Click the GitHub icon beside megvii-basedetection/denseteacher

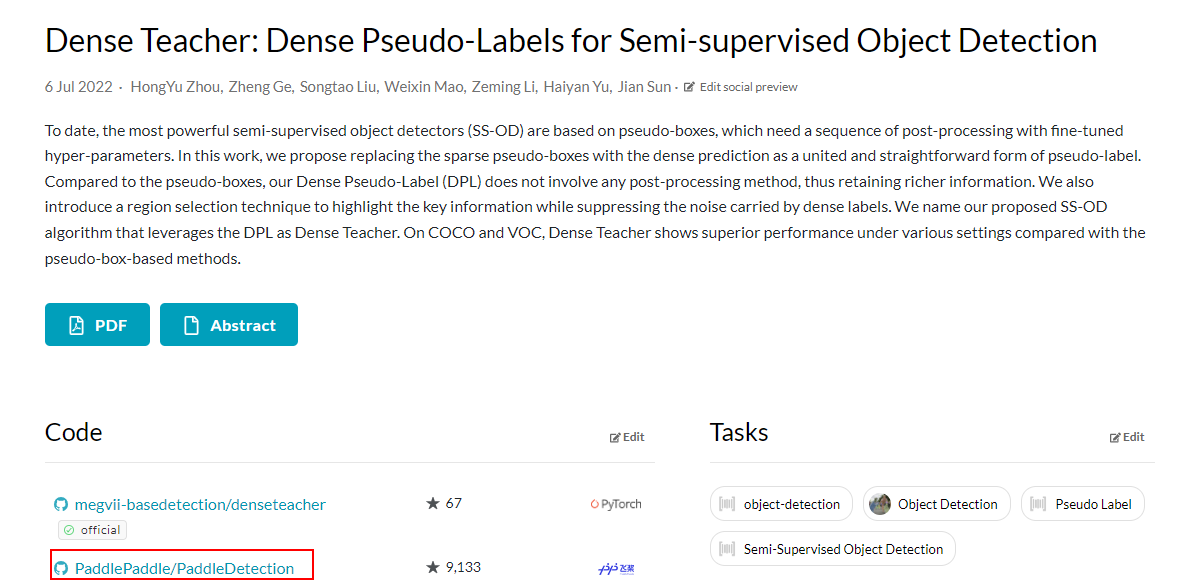61,504
